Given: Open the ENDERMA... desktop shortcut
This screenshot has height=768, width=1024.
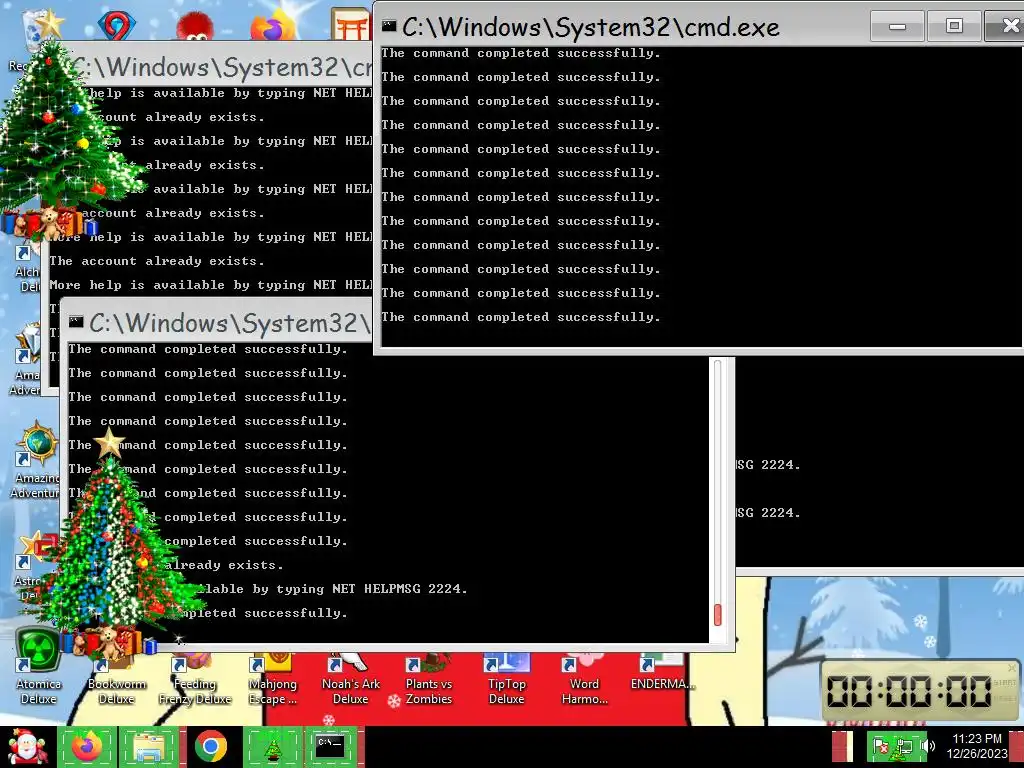Looking at the screenshot, I should 662,673.
